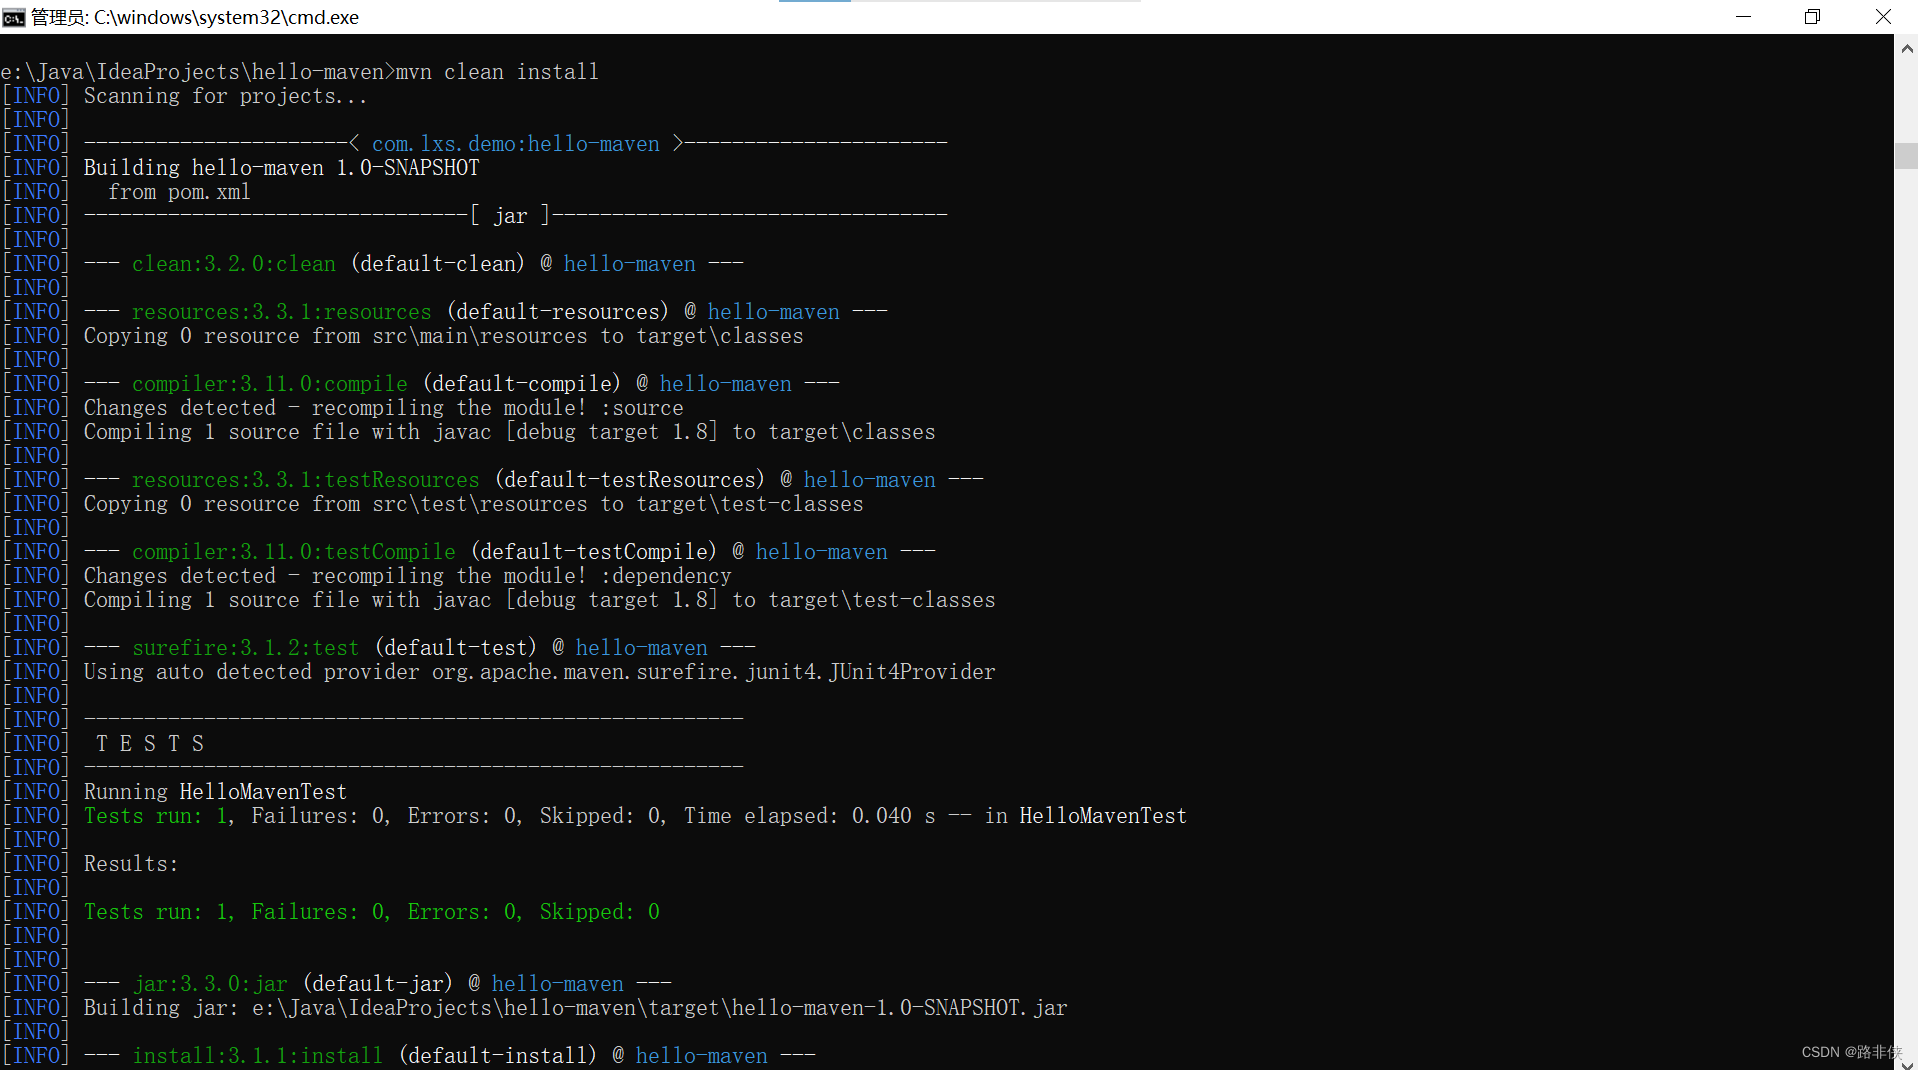The width and height of the screenshot is (1918, 1070).
Task: Click 'install:3.1.1:install' plugin text
Action: [258, 1056]
